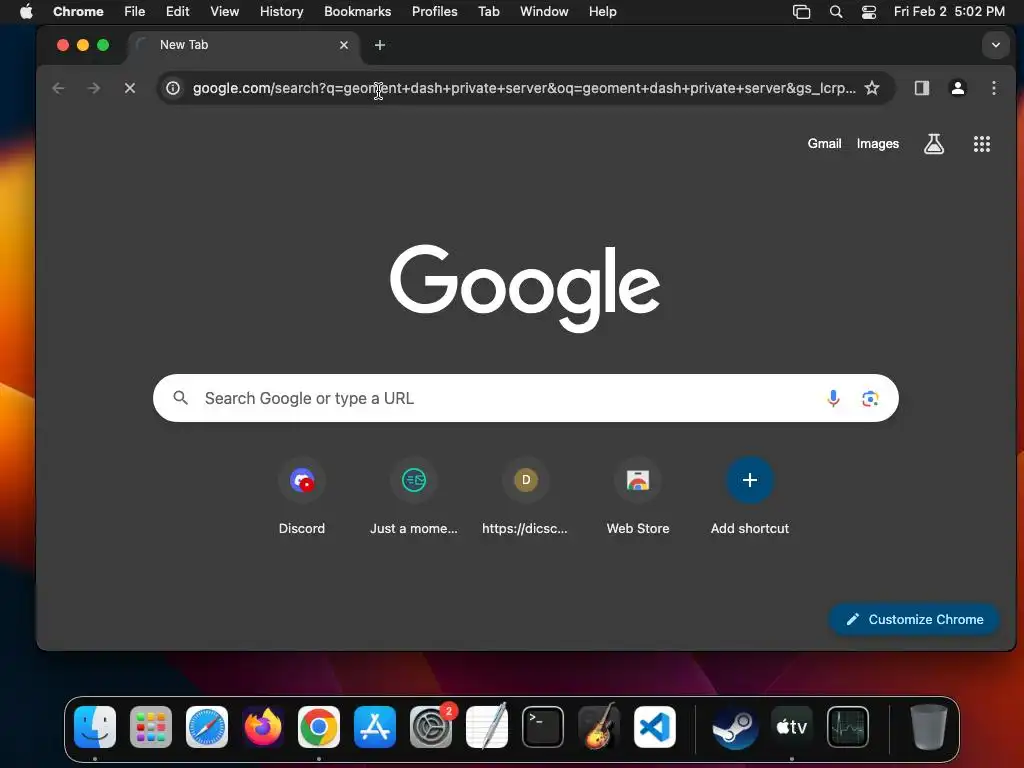Select the address bar URL
Image resolution: width=1024 pixels, height=768 pixels.
coord(524,88)
